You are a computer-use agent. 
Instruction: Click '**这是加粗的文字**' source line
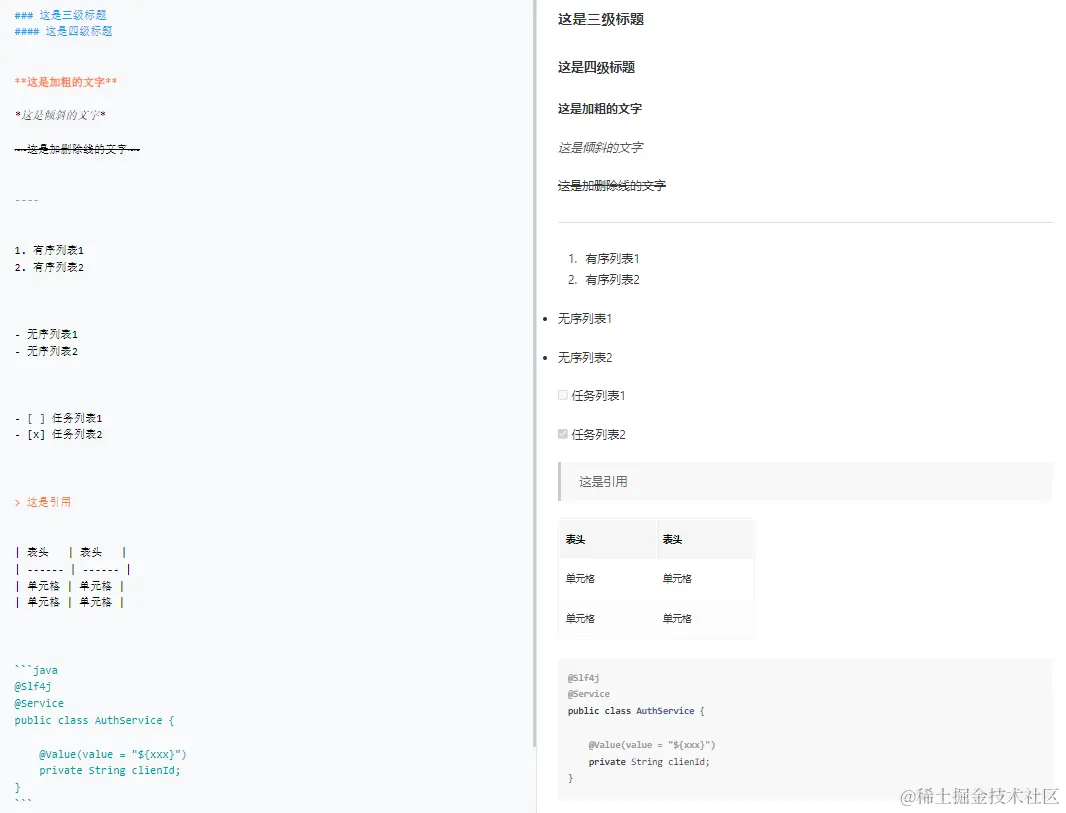66,82
